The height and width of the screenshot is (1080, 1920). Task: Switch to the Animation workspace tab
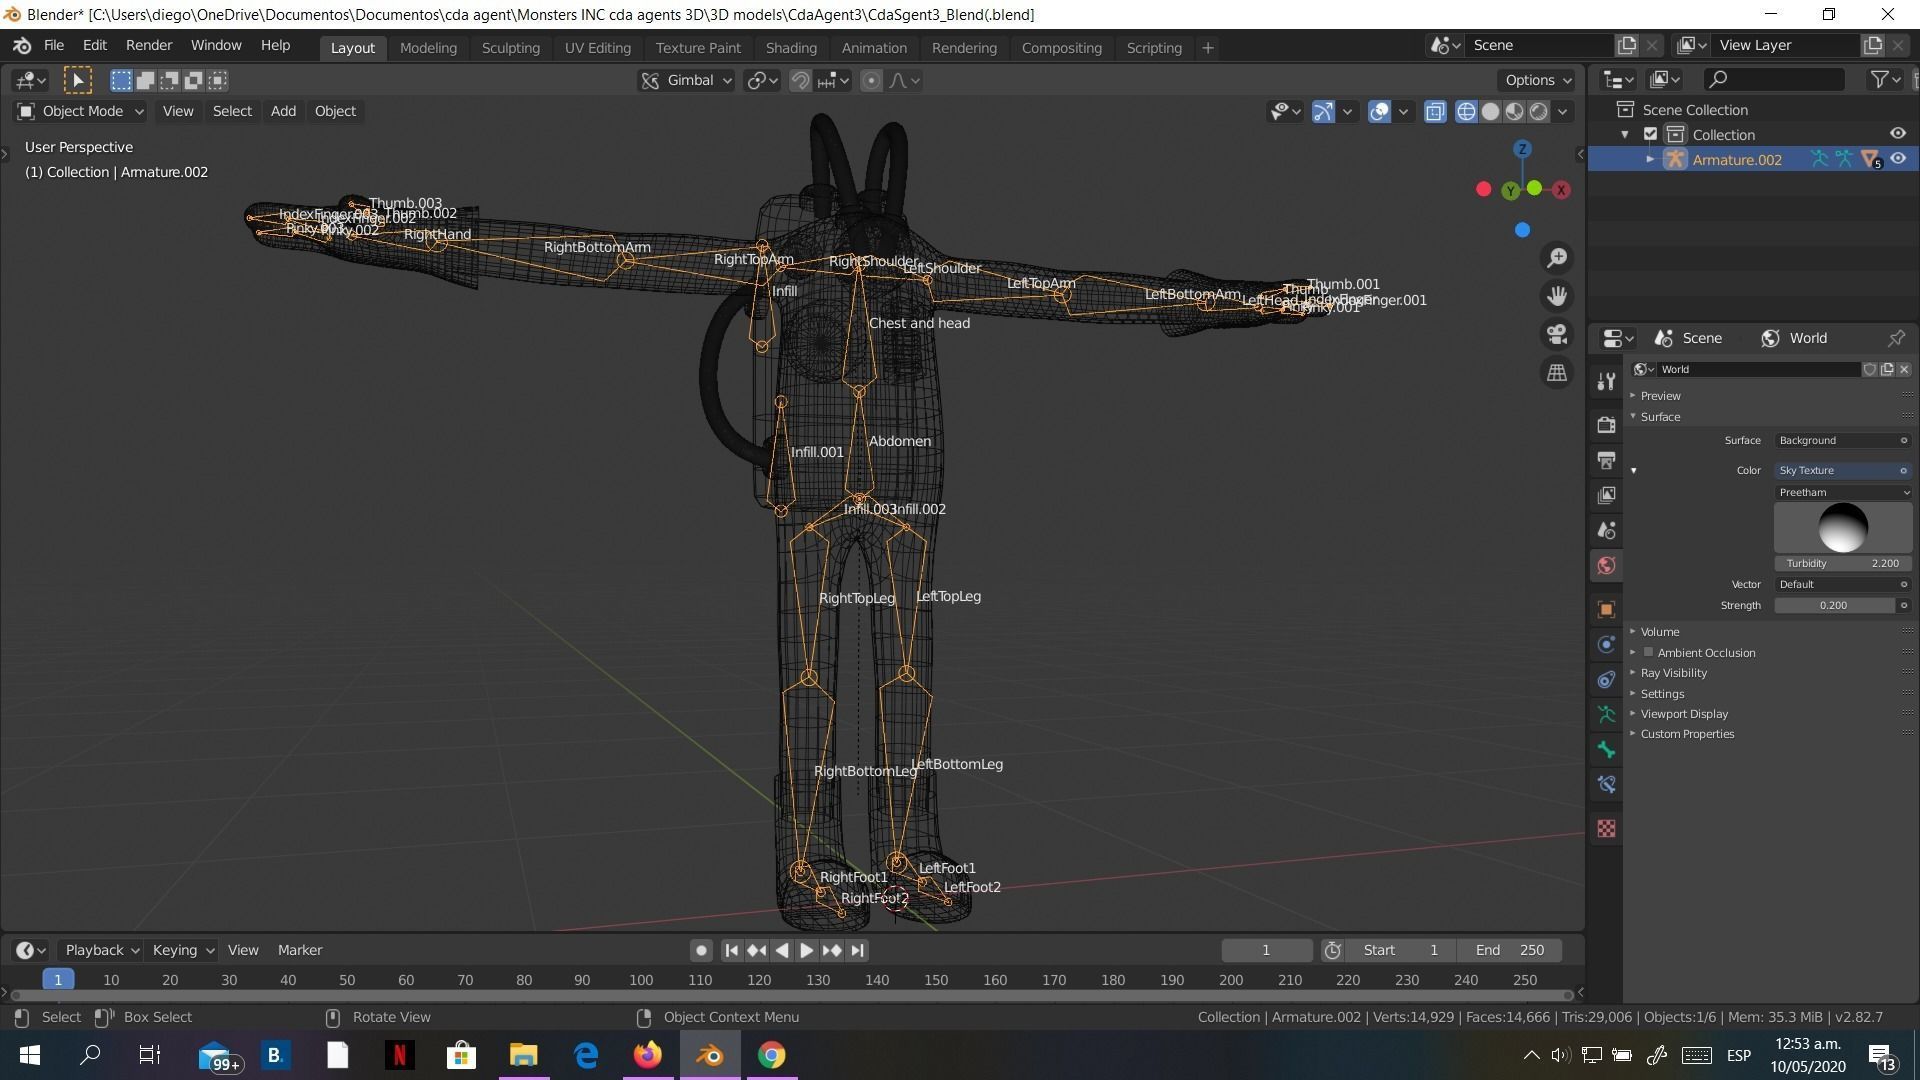(874, 47)
